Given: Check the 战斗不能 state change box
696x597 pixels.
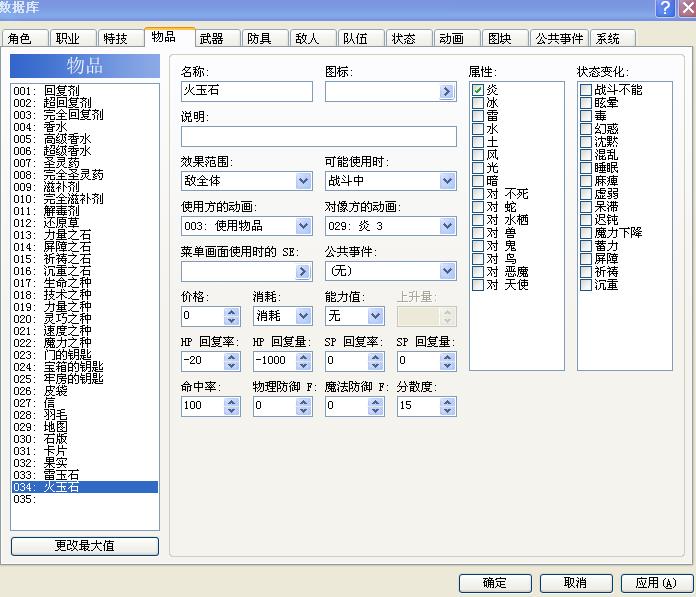Looking at the screenshot, I should [585, 90].
